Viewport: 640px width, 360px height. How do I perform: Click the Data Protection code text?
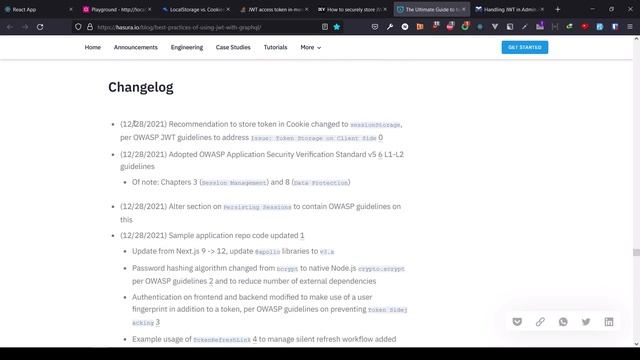[x=320, y=183]
